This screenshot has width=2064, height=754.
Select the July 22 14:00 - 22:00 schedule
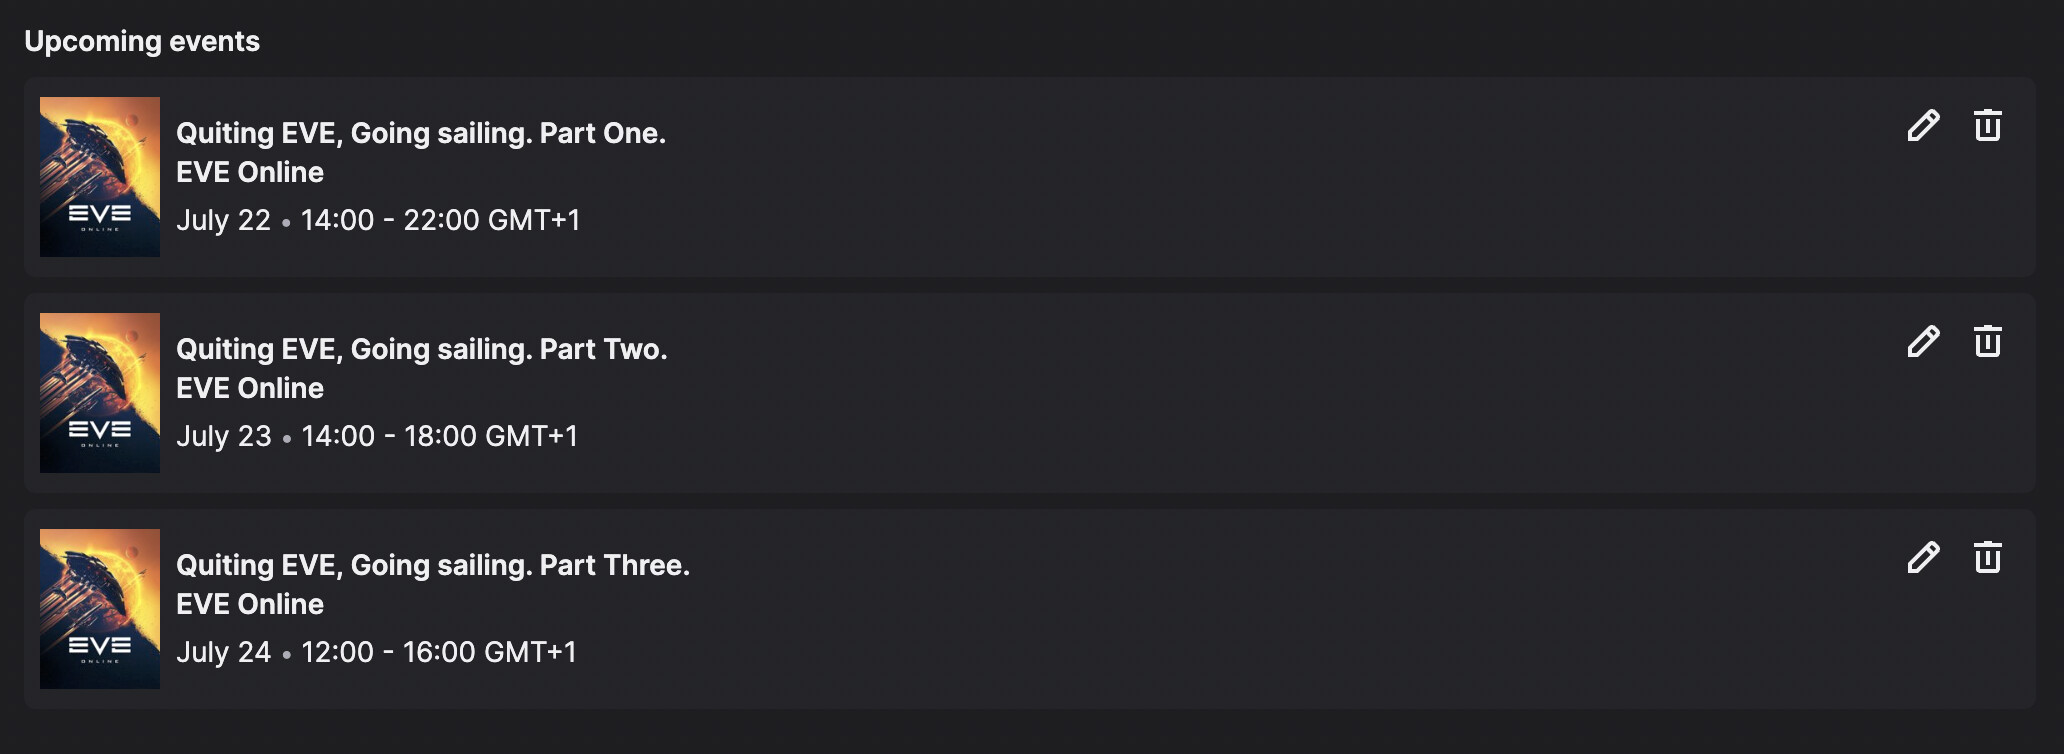(378, 220)
